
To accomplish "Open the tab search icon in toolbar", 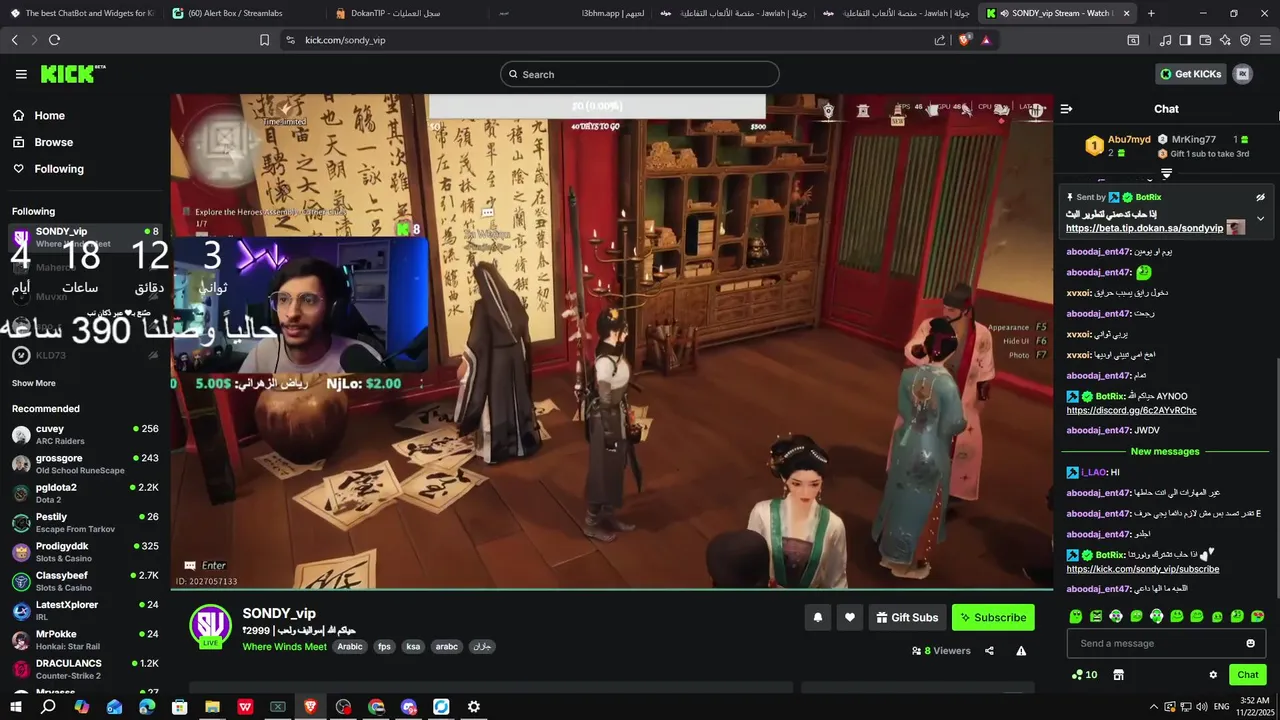I will tap(1133, 40).
